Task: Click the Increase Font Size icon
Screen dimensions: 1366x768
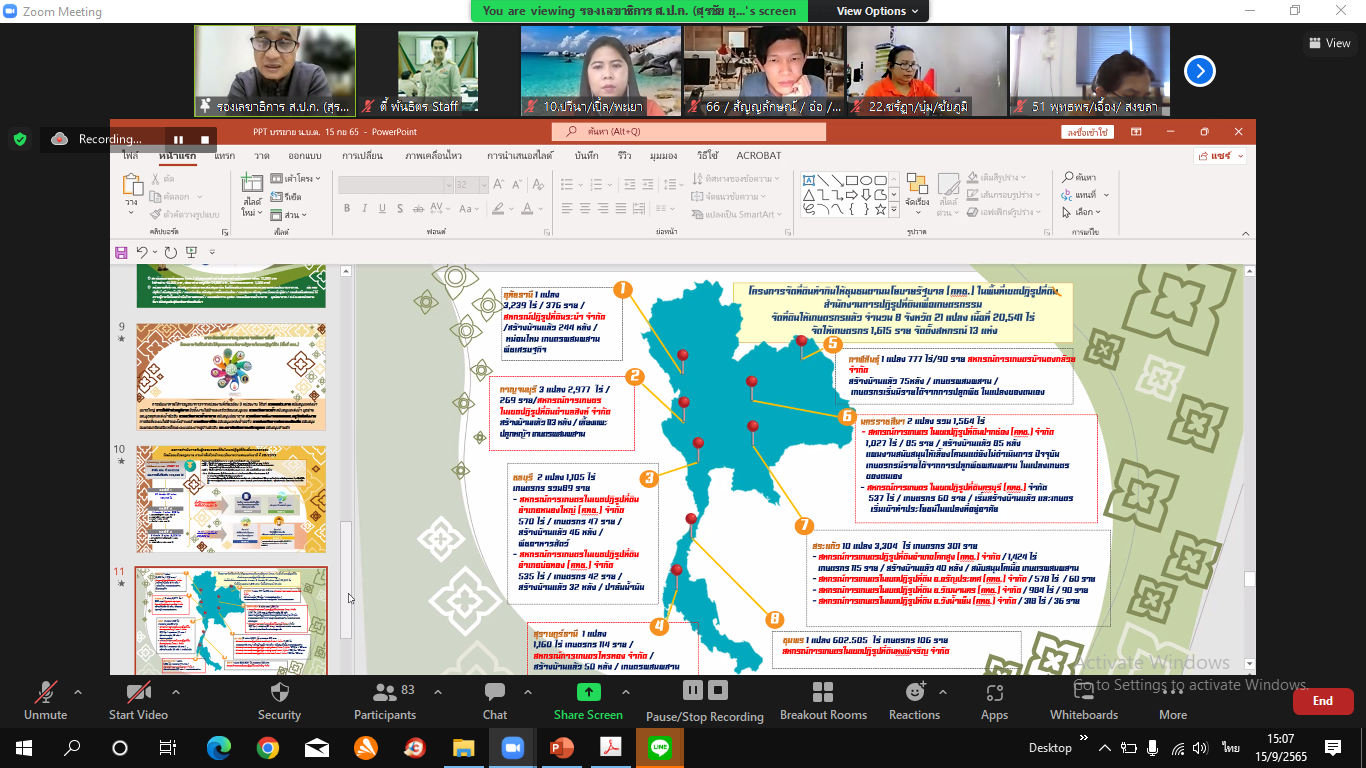Action: [499, 185]
